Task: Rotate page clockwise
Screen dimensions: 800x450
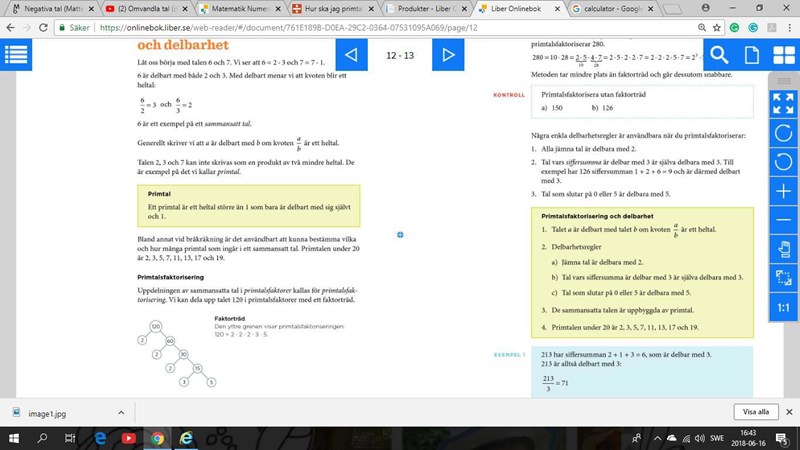Action: coord(784,132)
